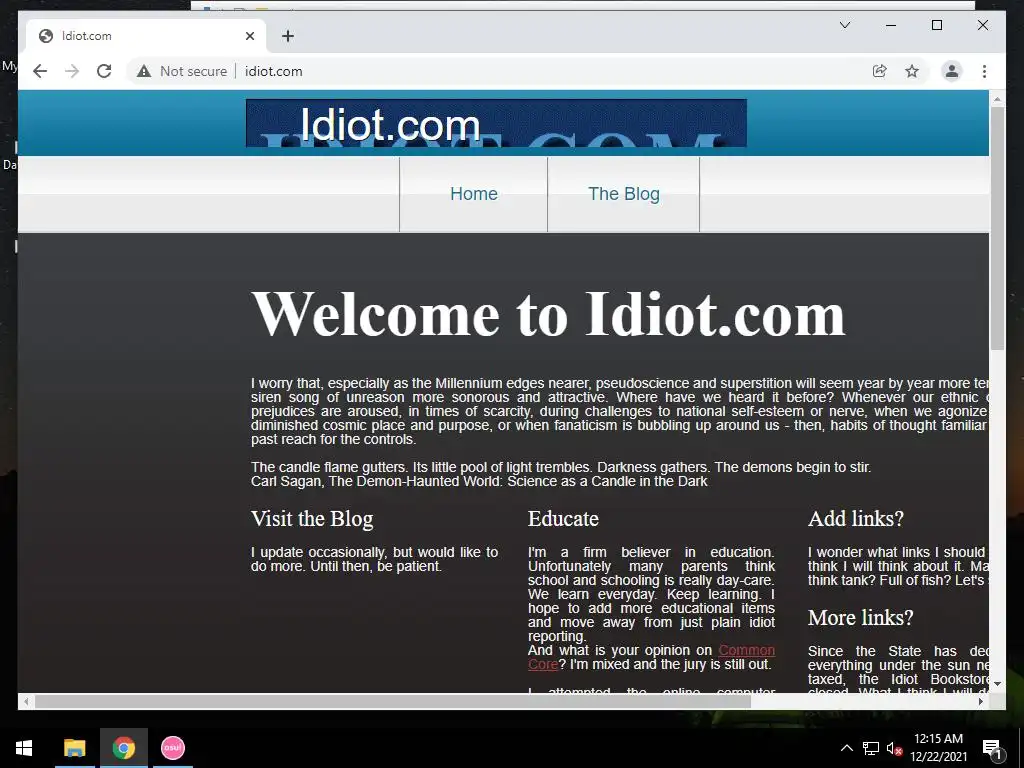Image resolution: width=1024 pixels, height=768 pixels.
Task: Open The Blog navigation item
Action: point(624,194)
